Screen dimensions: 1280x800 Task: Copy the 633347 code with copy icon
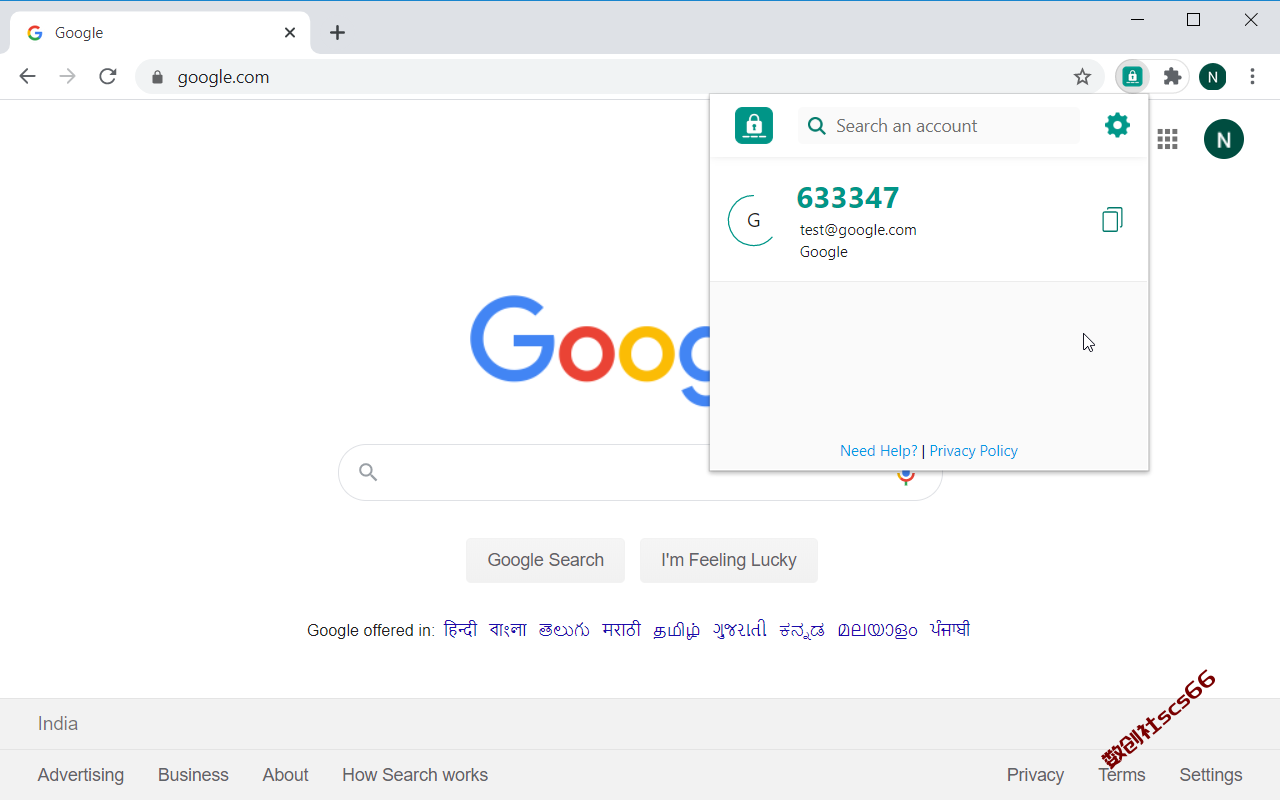pyautogui.click(x=1112, y=220)
